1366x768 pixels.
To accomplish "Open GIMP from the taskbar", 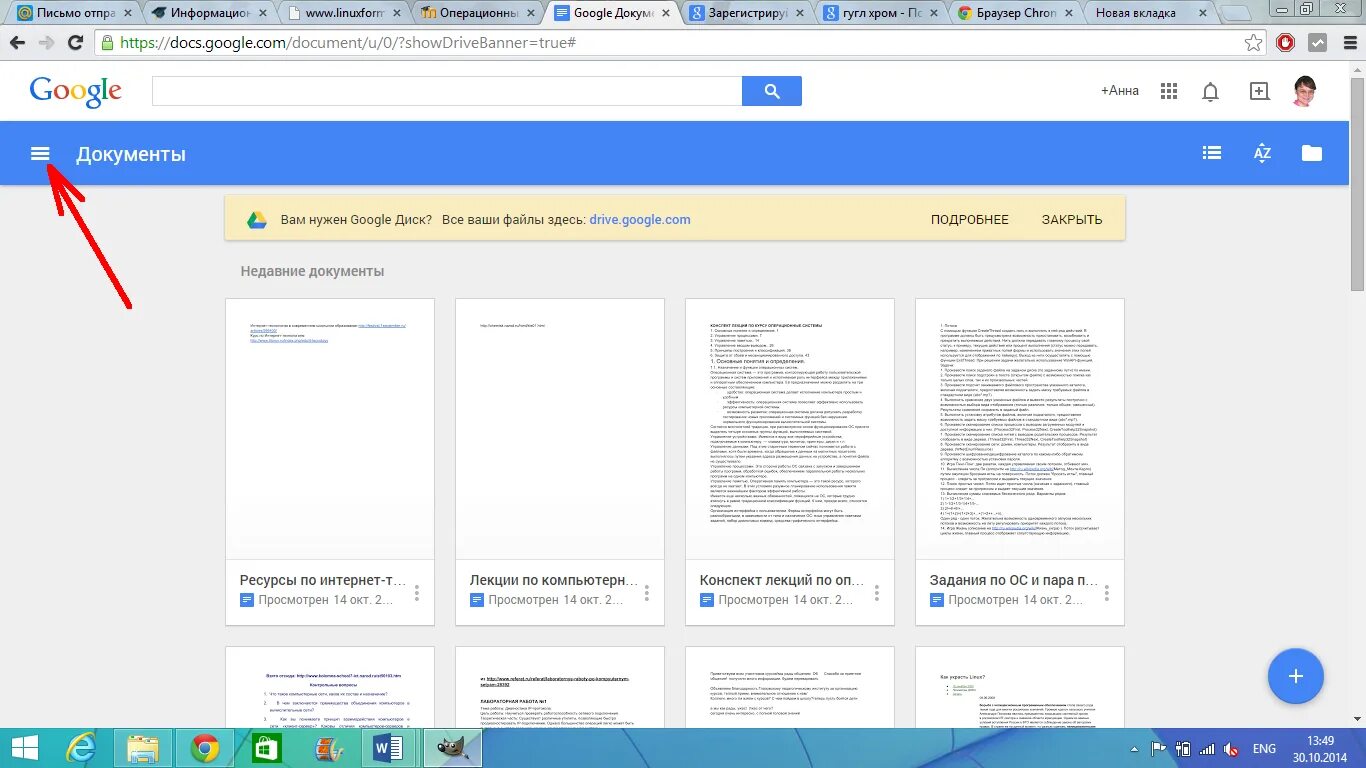I will coord(452,748).
